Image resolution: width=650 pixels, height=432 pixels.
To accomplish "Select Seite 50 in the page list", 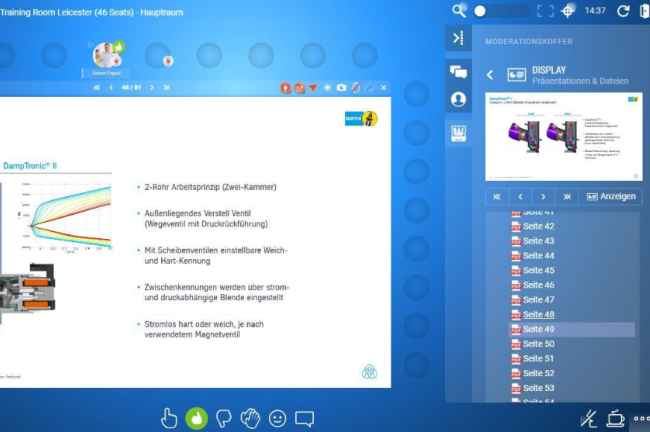I will [538, 344].
